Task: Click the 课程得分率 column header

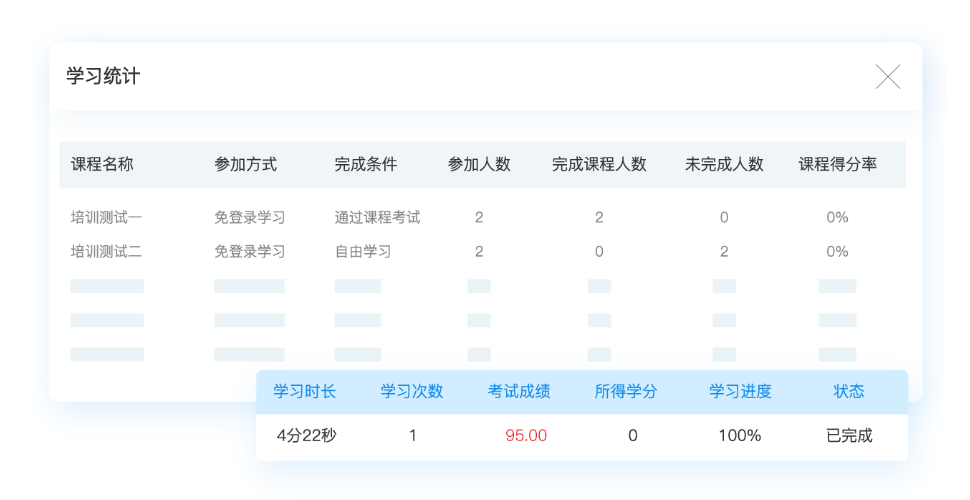Action: pyautogui.click(x=837, y=165)
